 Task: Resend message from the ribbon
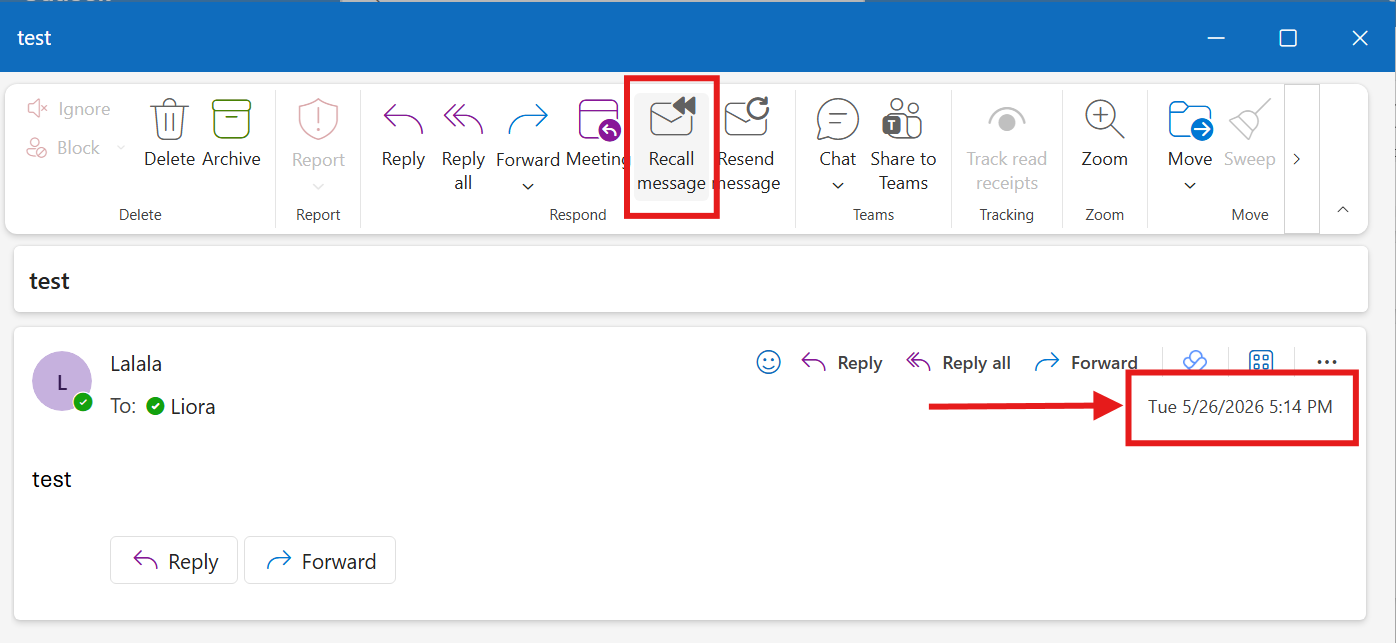coord(746,118)
